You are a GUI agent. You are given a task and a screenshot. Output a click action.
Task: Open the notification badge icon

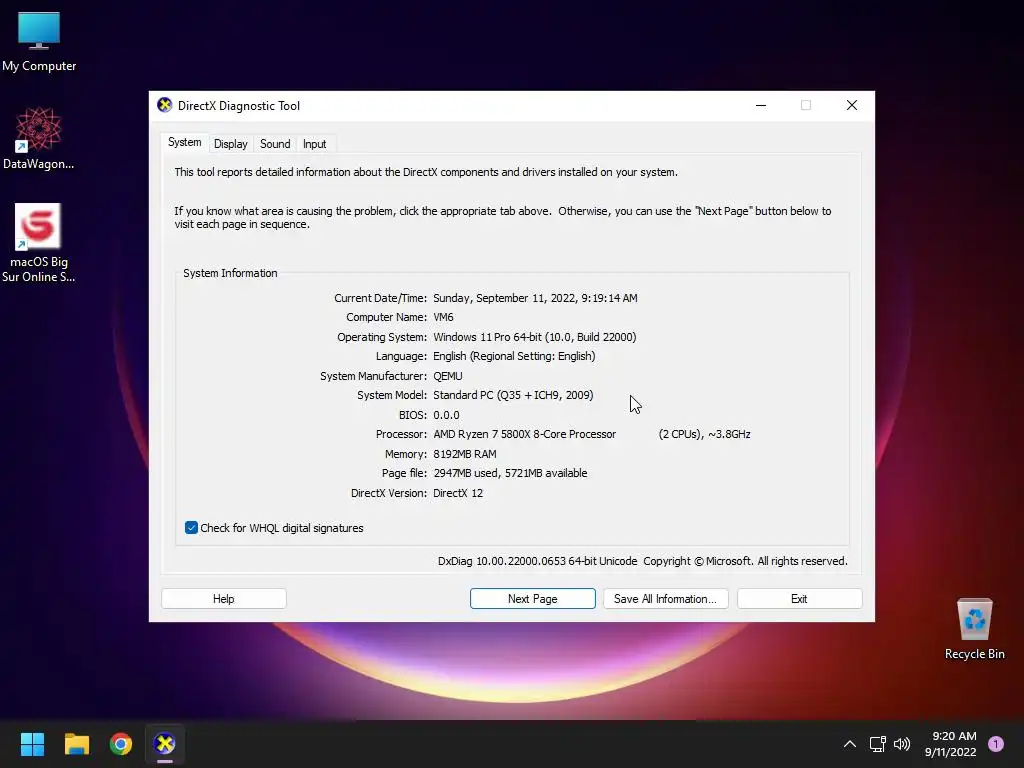[x=996, y=744]
